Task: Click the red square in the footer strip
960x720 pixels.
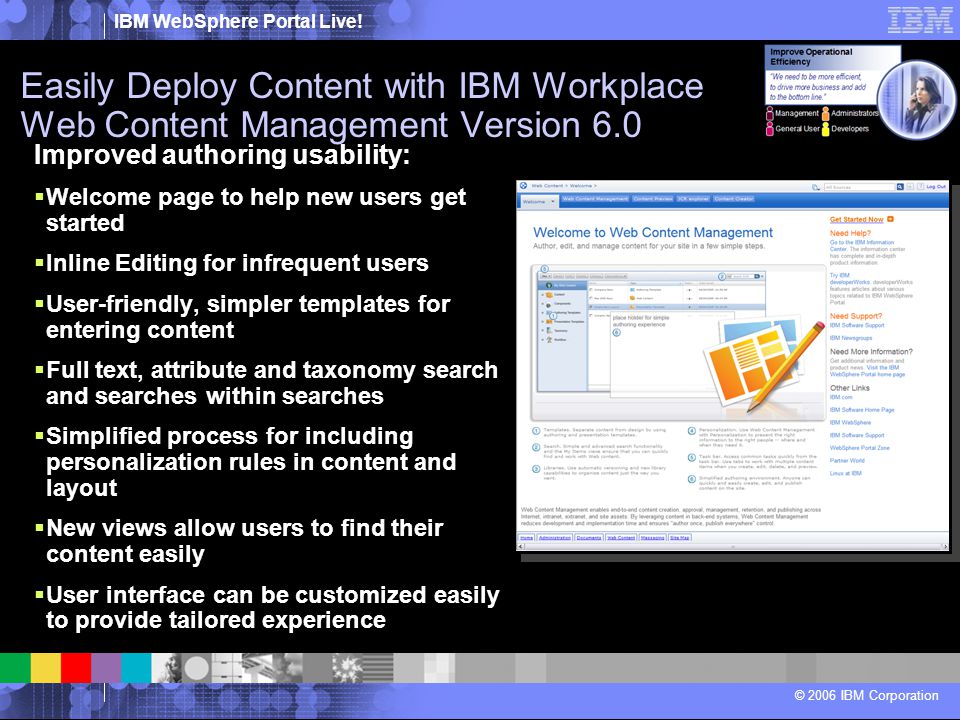Action: pos(76,667)
